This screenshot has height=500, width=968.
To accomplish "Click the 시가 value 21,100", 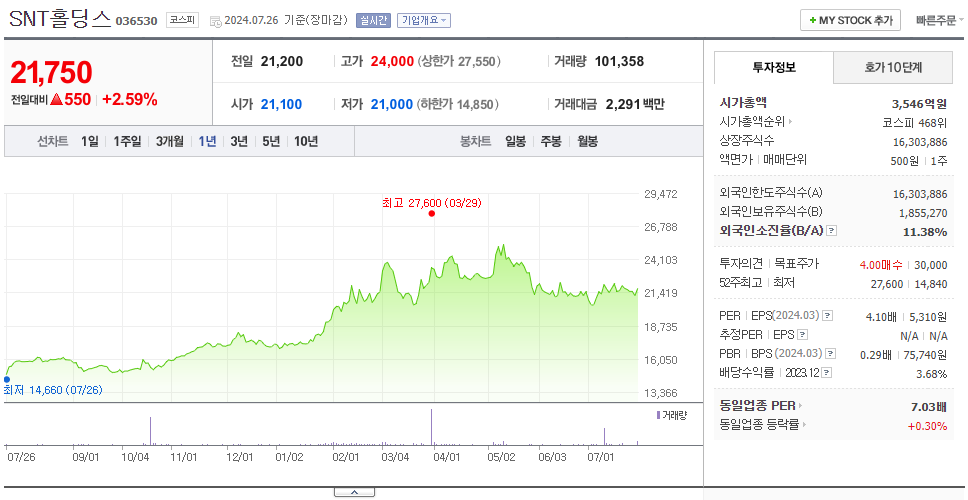I will click(282, 104).
